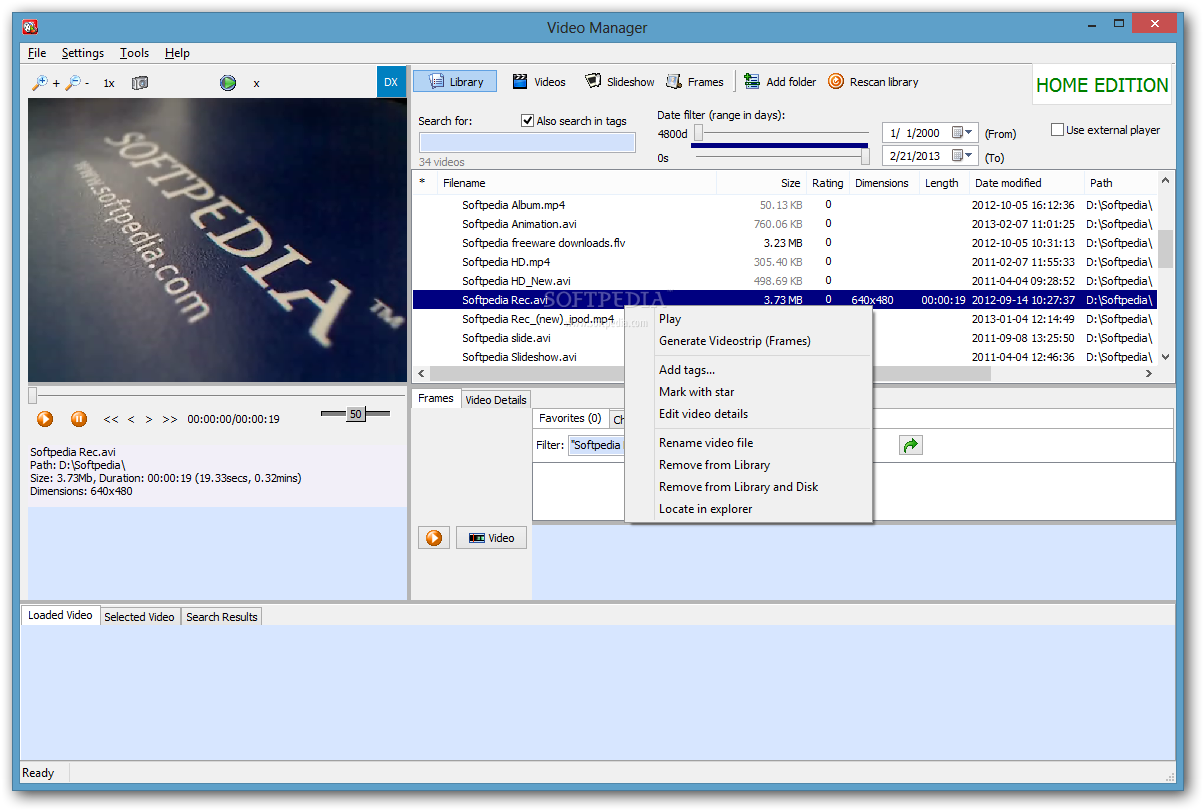Click the video seek bar handle
The height and width of the screenshot is (811, 1204).
[x=32, y=395]
